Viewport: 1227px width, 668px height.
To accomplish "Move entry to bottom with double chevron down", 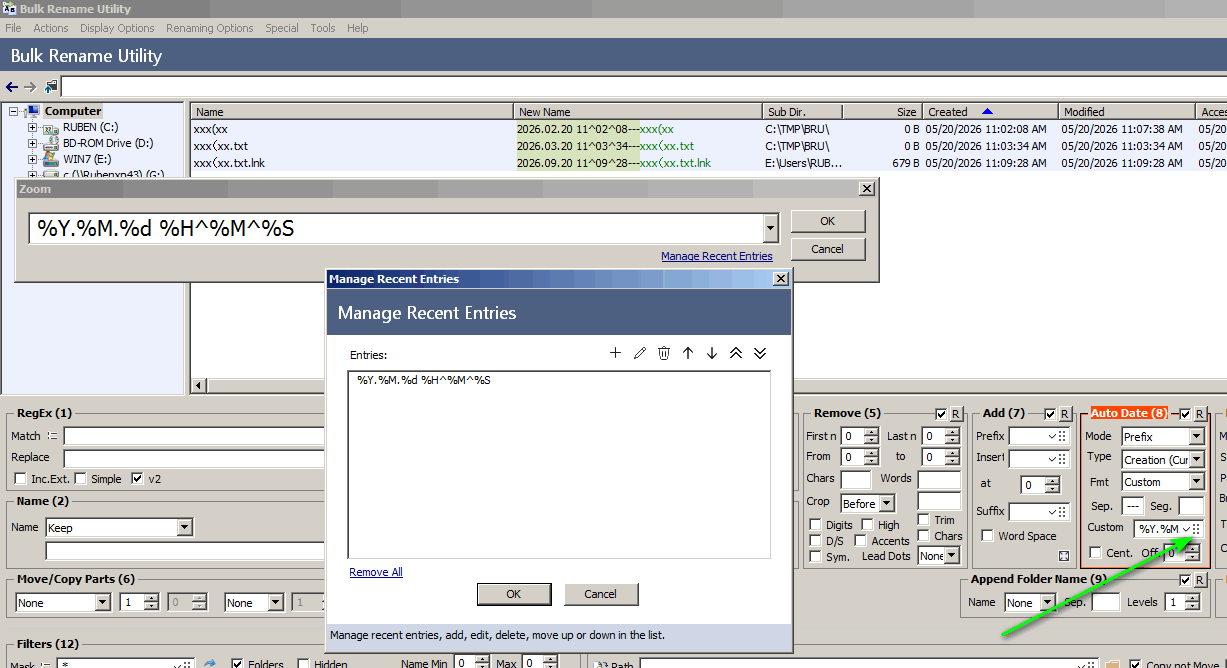I will click(760, 353).
